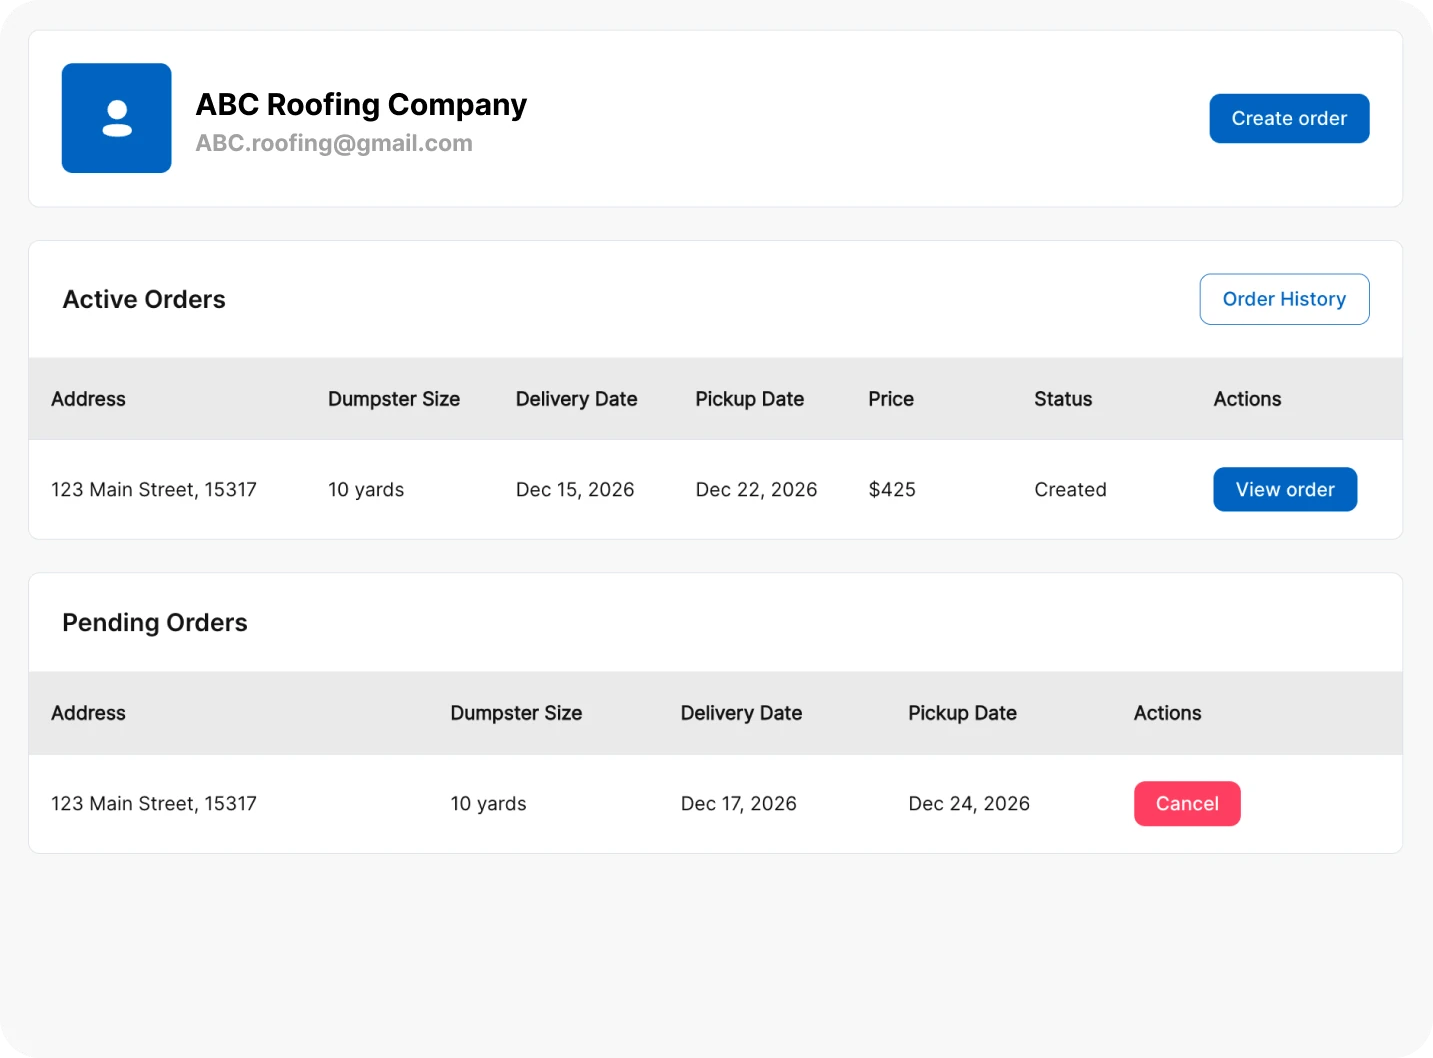Click Actions header in Active Orders table
This screenshot has width=1433, height=1058.
coord(1247,399)
